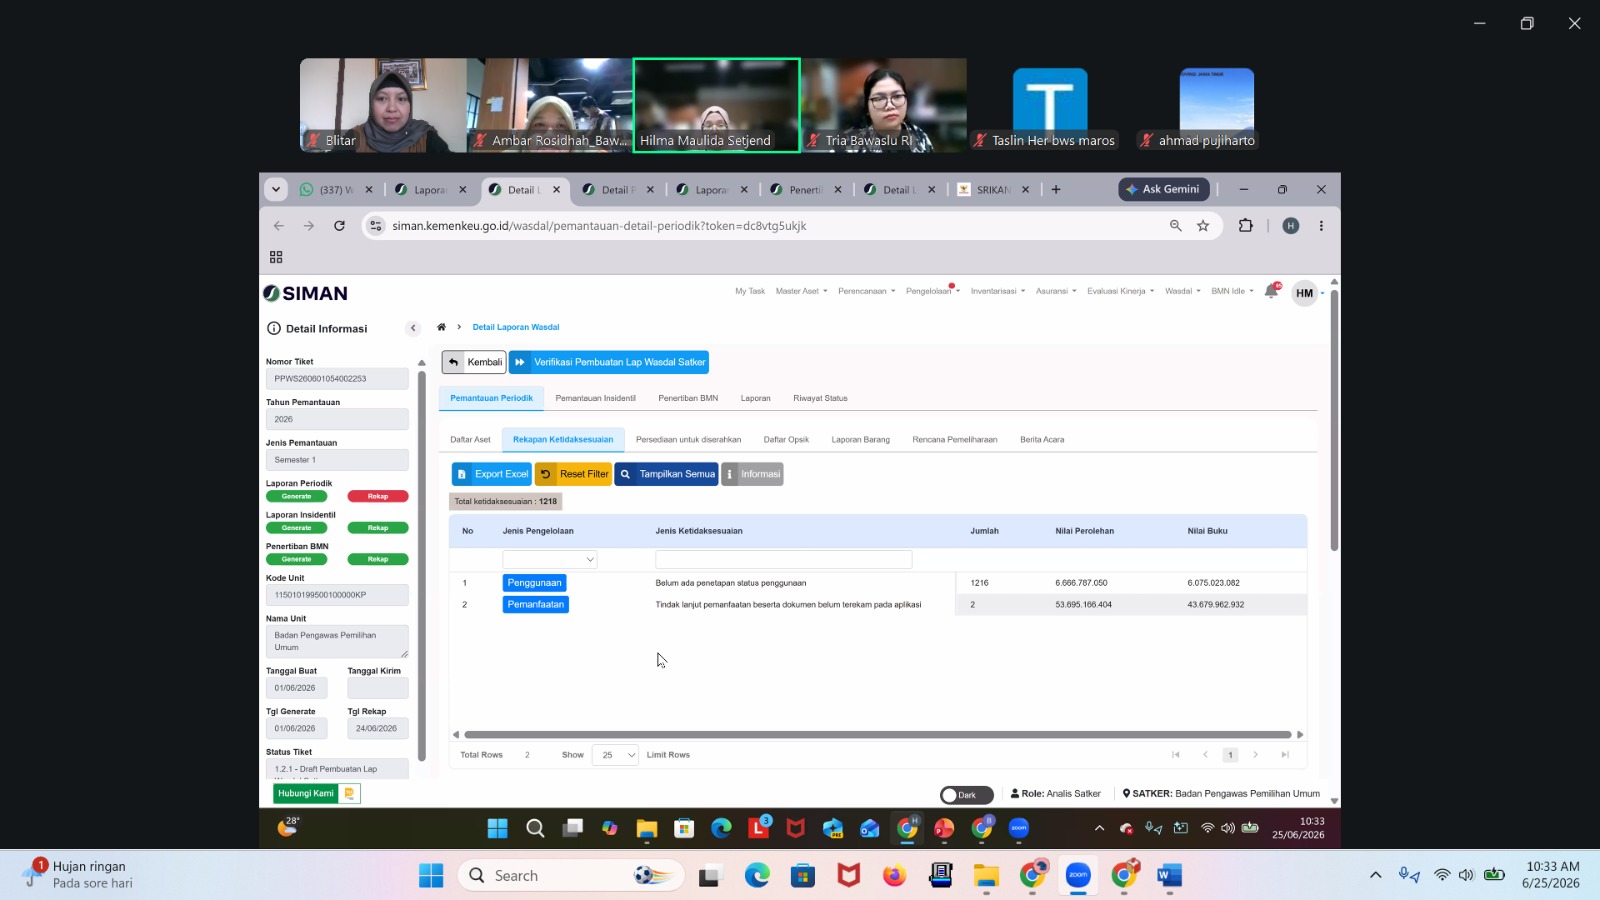Go to the next table page
Screen dimensions: 1600x900
tap(1256, 755)
